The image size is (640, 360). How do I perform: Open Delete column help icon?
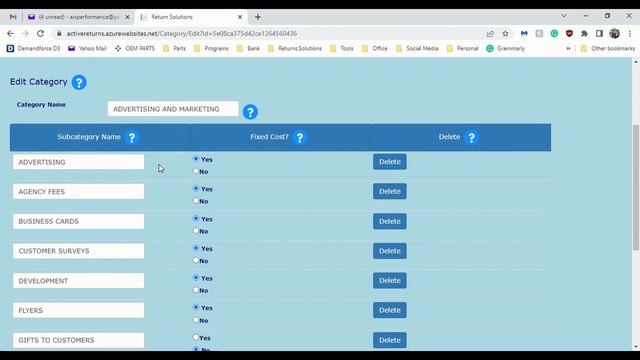point(471,137)
